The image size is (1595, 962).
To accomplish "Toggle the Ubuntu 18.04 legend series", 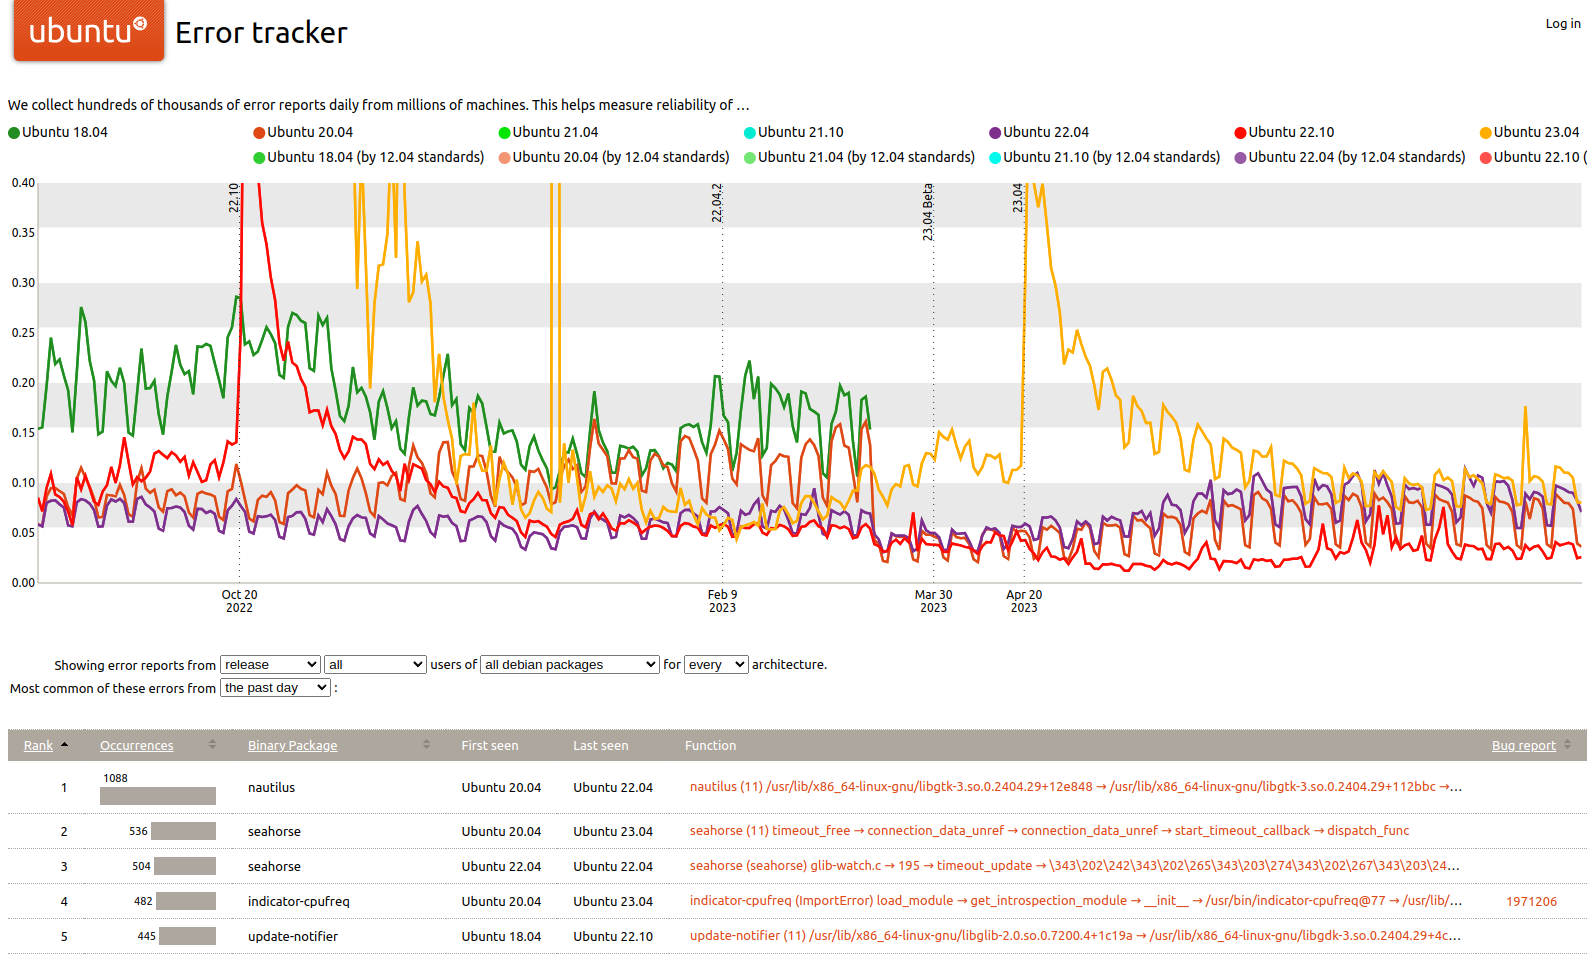I will click(x=58, y=132).
